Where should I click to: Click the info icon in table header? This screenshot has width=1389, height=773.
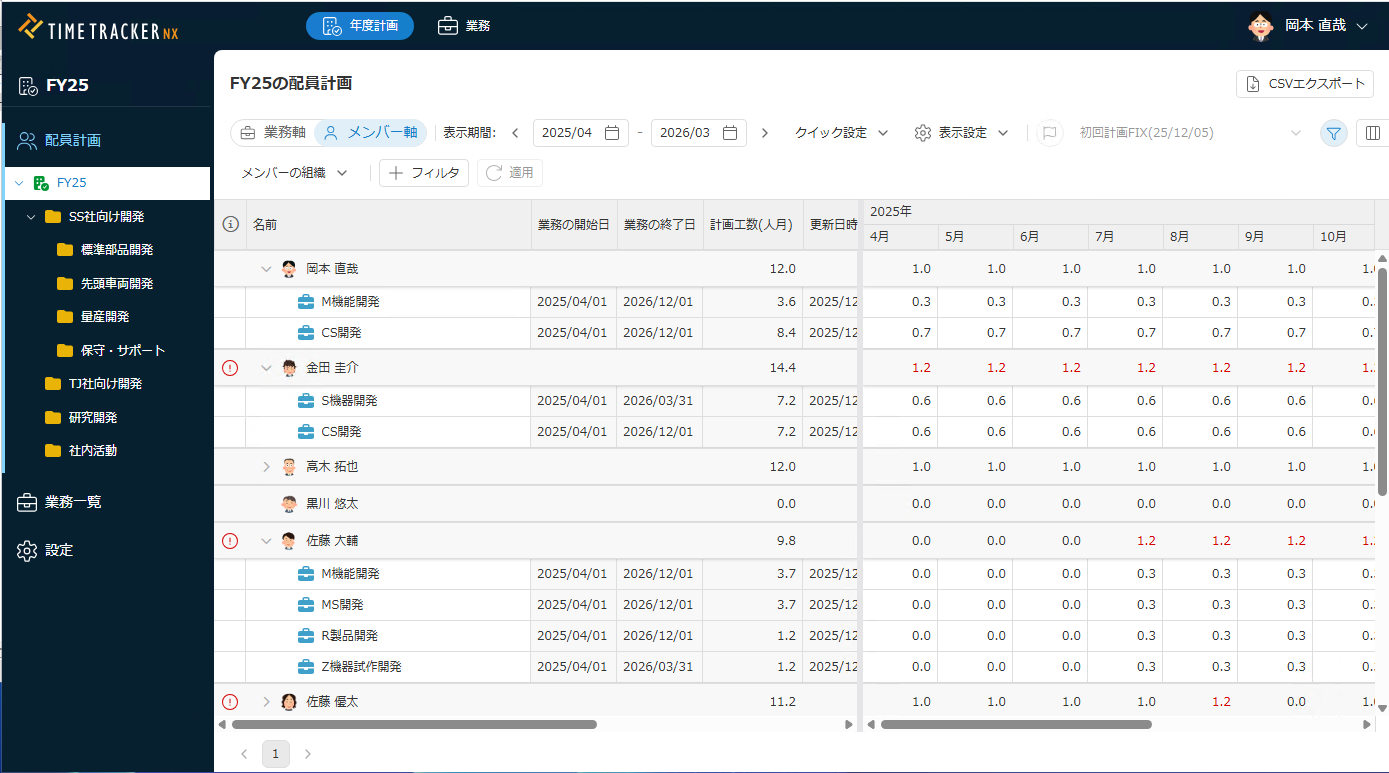coord(230,225)
